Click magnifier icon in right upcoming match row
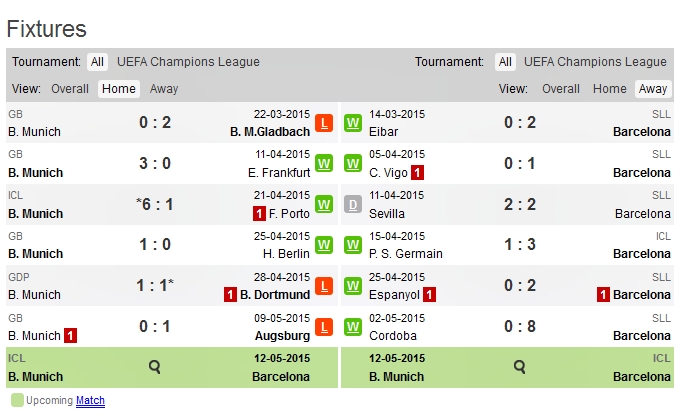The width and height of the screenshot is (682, 416). tap(520, 367)
